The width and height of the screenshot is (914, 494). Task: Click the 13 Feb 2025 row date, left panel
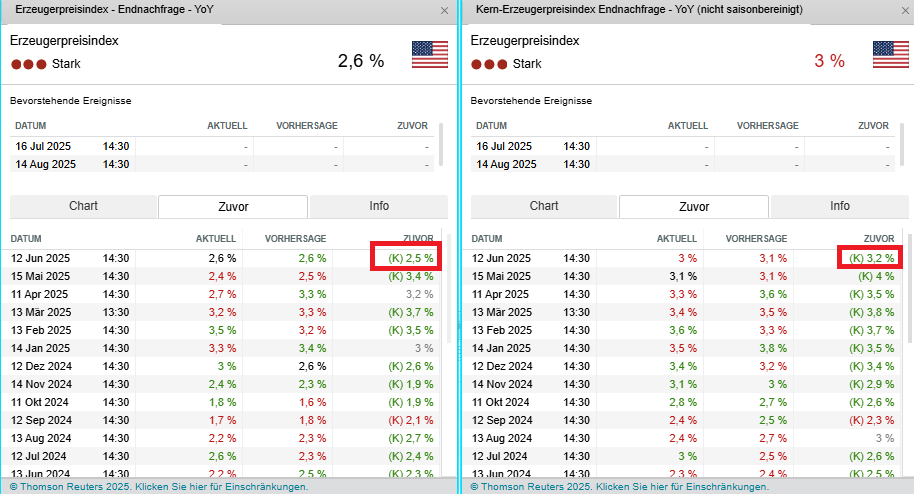pyautogui.click(x=41, y=331)
